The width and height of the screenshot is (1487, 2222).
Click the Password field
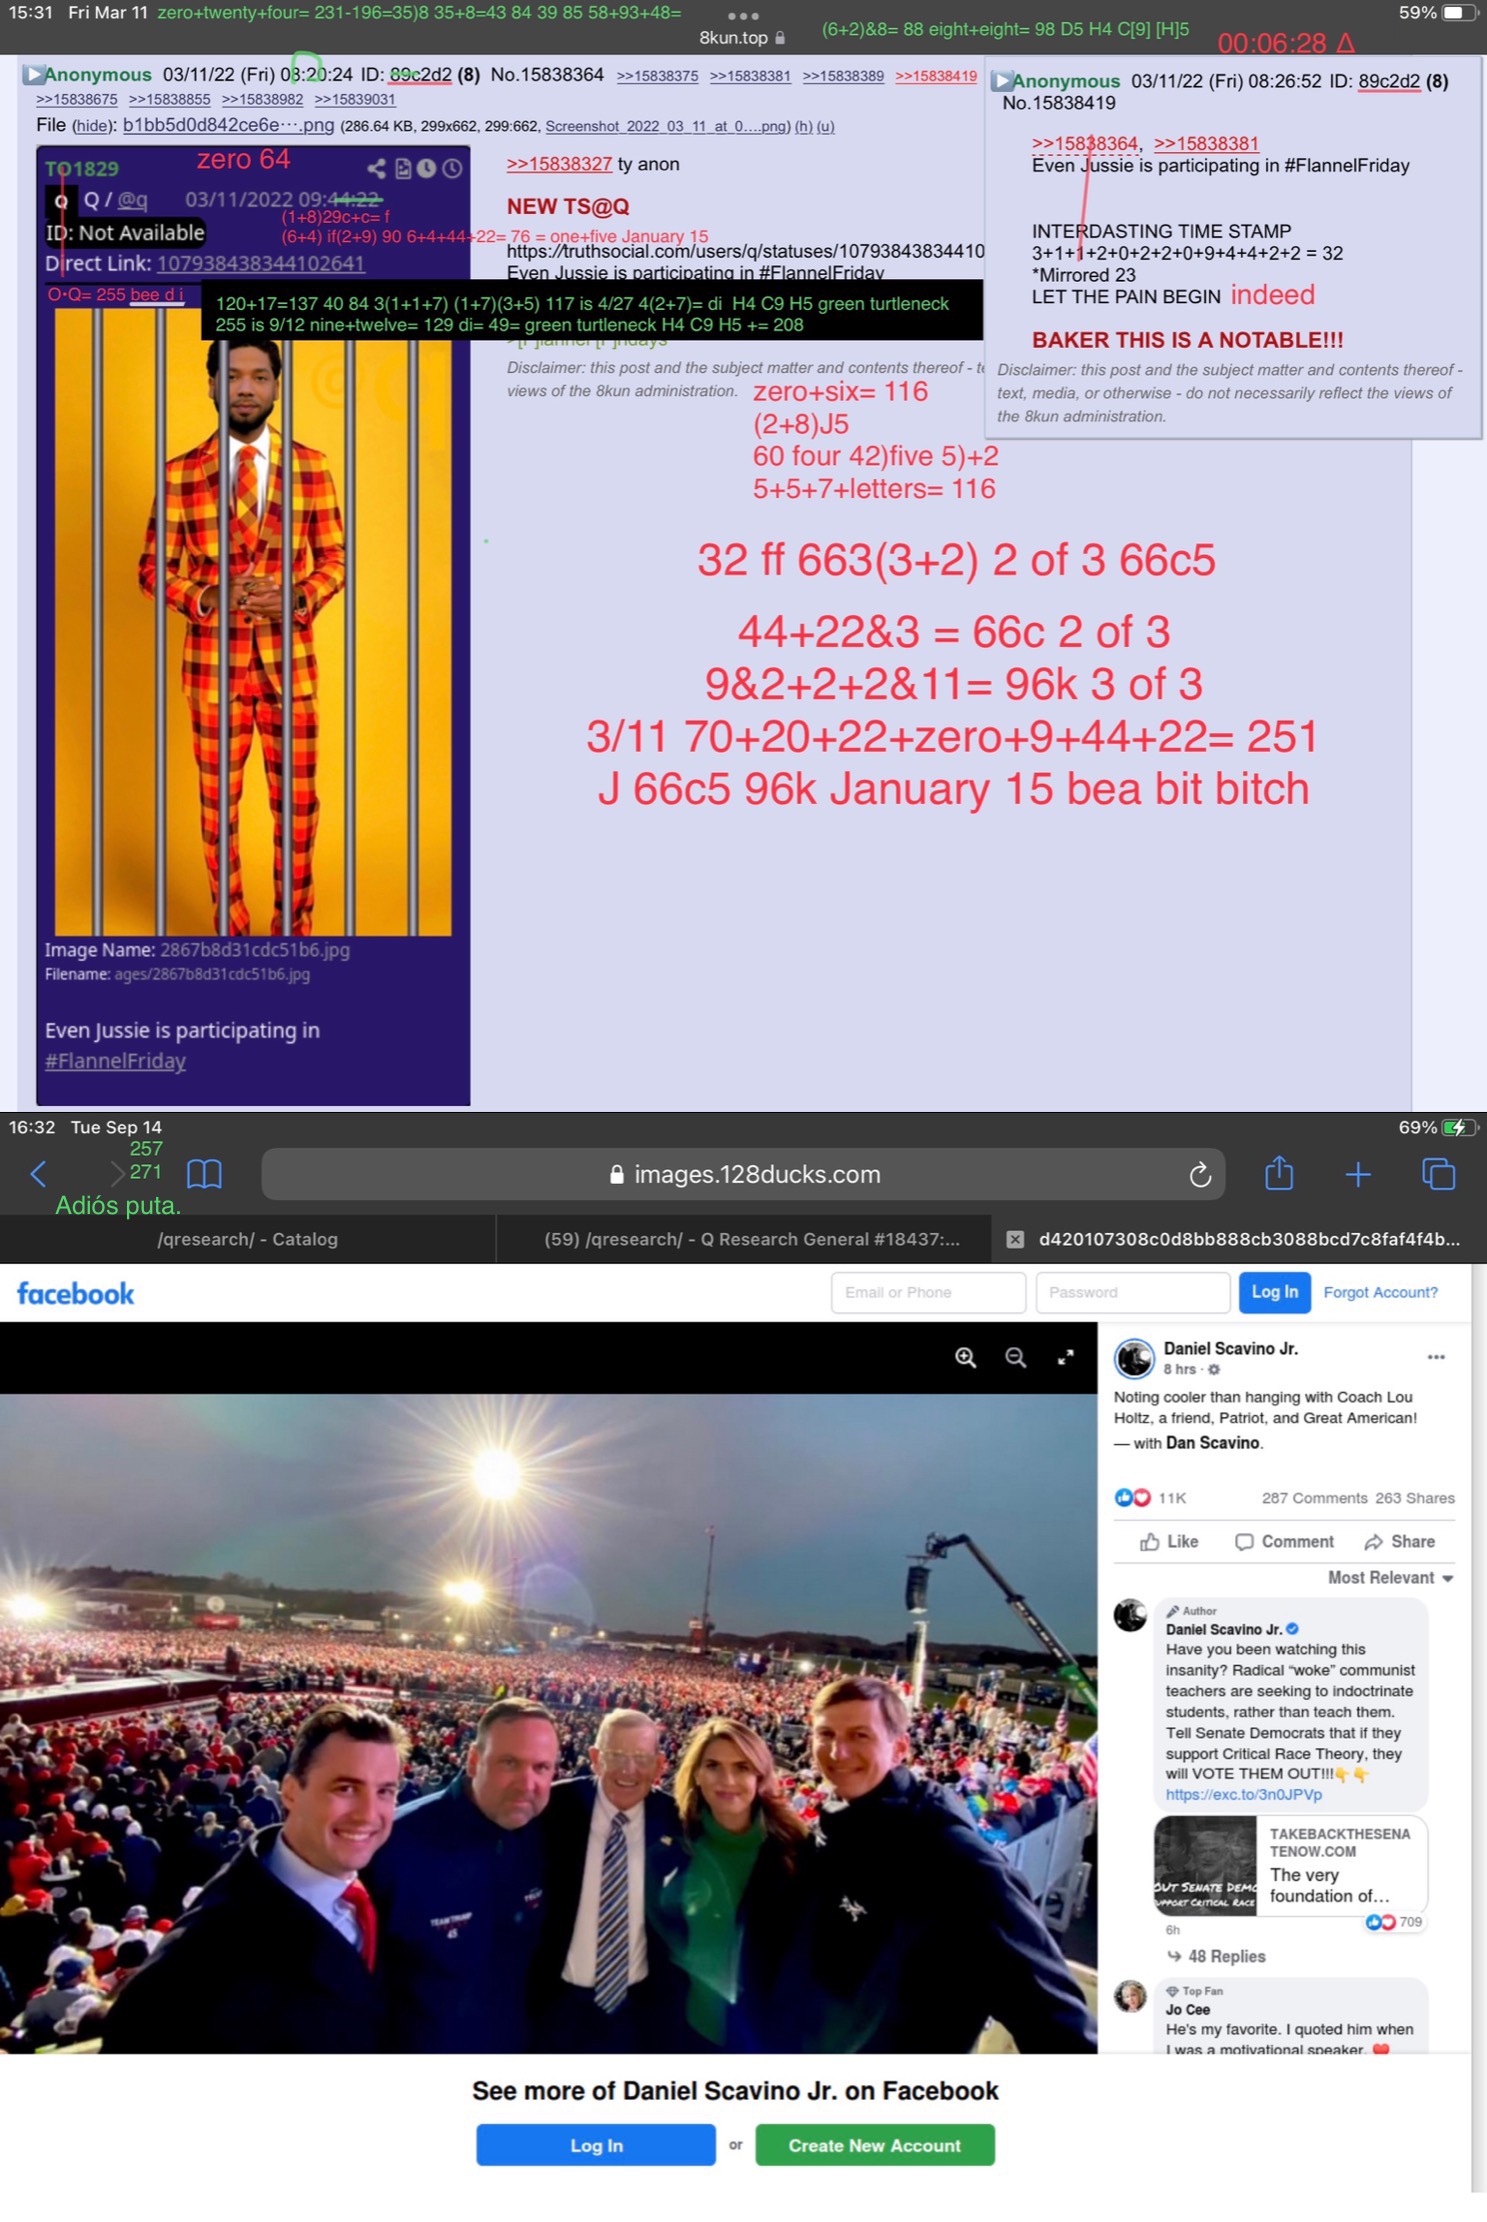(x=1133, y=1292)
